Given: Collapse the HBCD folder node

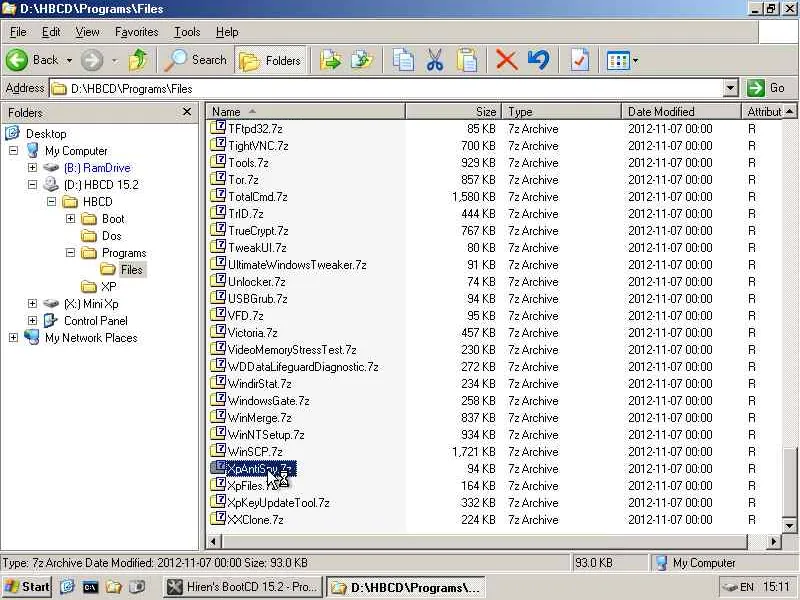Looking at the screenshot, I should (x=52, y=202).
